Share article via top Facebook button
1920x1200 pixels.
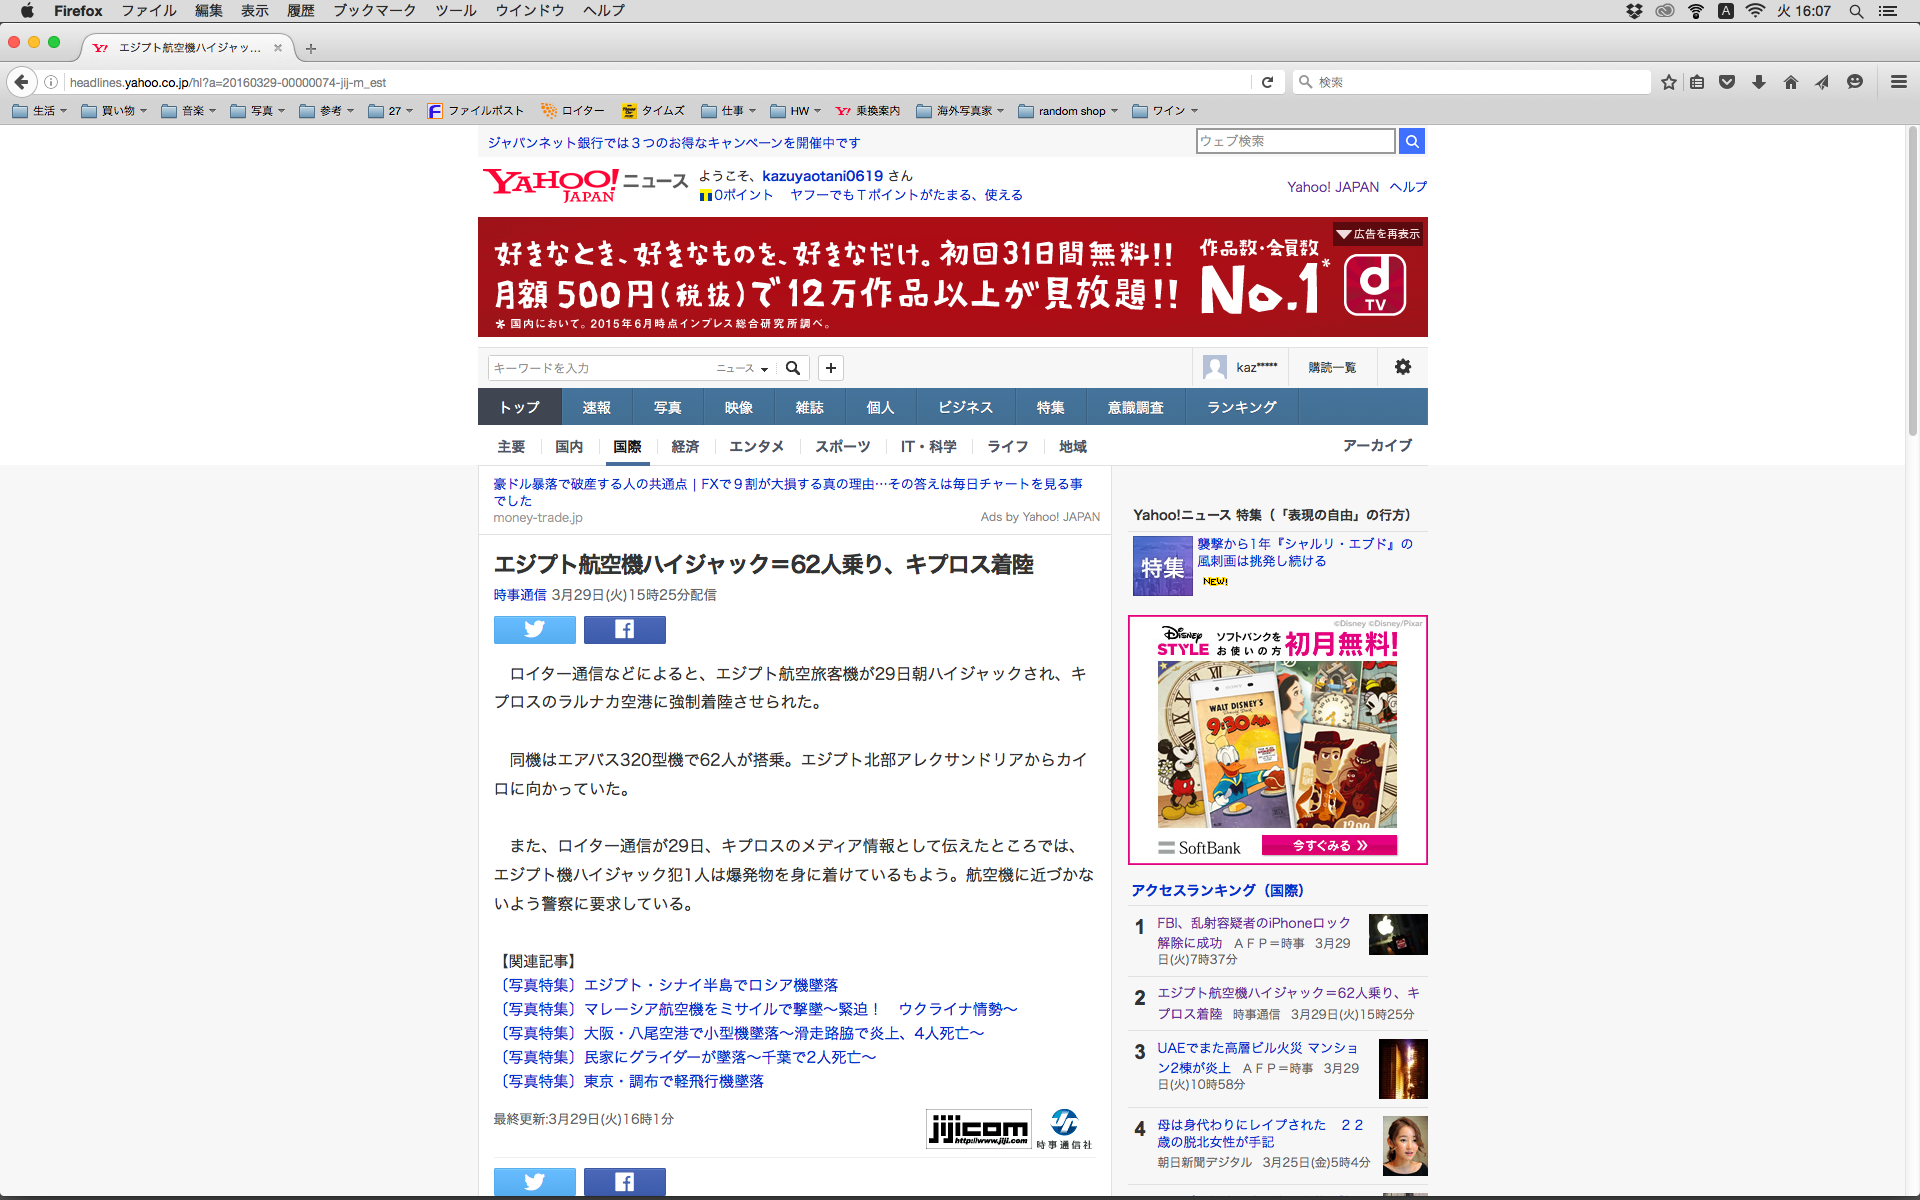(624, 629)
